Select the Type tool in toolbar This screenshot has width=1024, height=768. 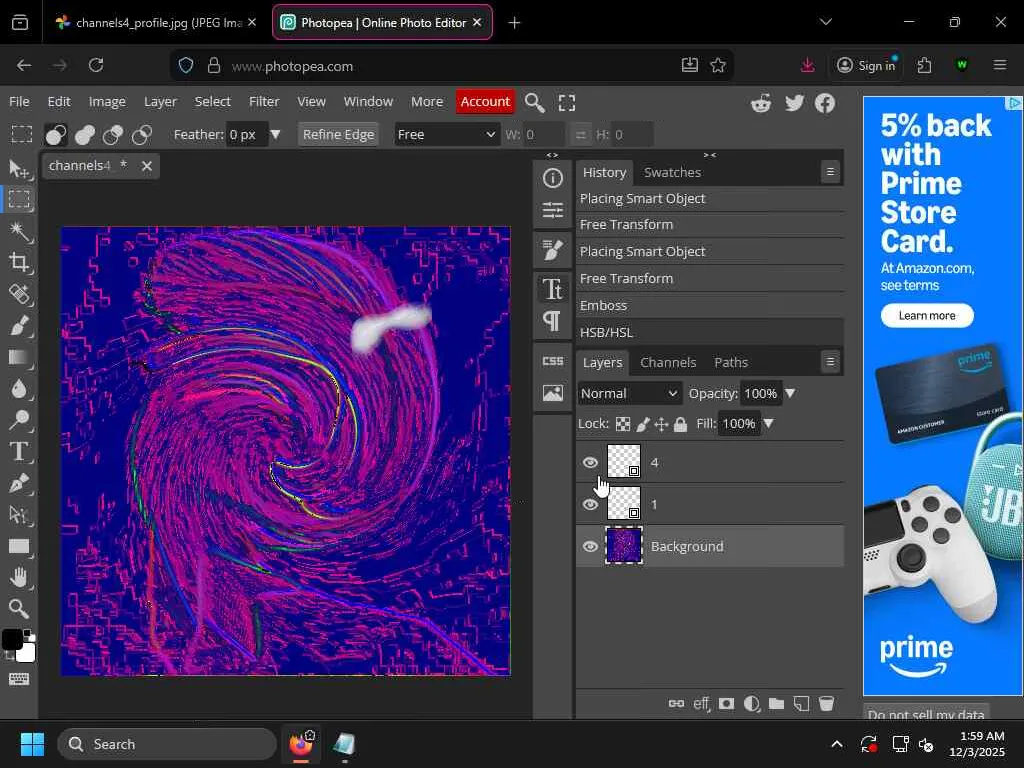(x=19, y=452)
